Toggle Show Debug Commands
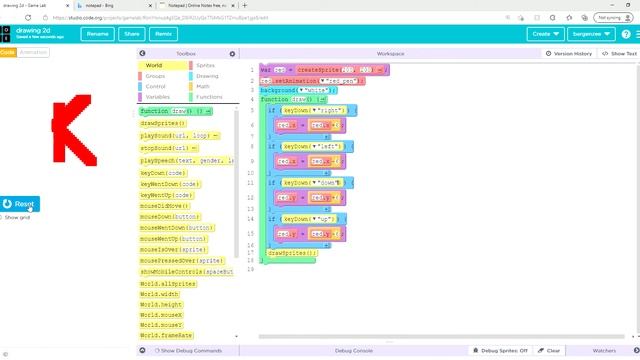Screen dimensions: 640x360 click(x=188, y=351)
